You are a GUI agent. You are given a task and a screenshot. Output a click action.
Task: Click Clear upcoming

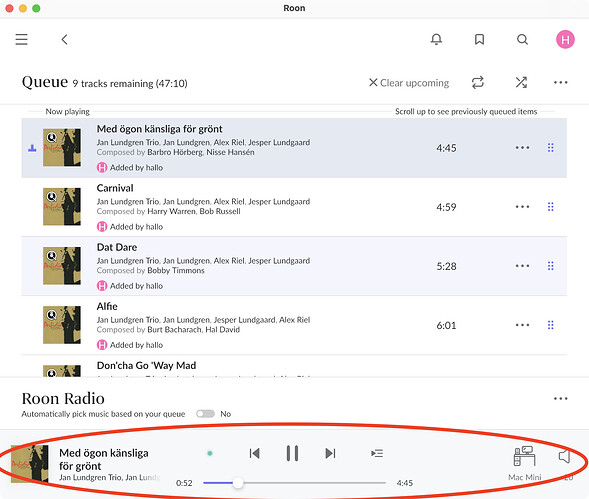(x=409, y=83)
